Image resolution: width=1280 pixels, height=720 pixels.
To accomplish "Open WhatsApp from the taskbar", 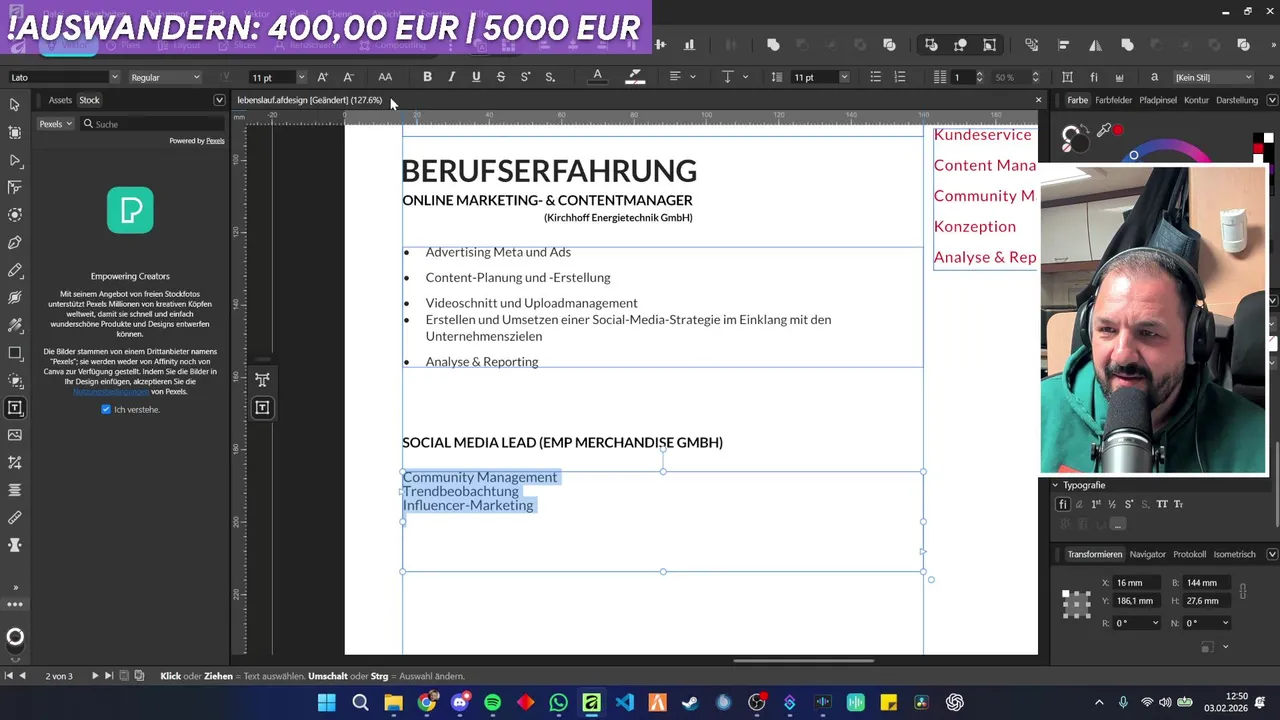I will [558, 703].
